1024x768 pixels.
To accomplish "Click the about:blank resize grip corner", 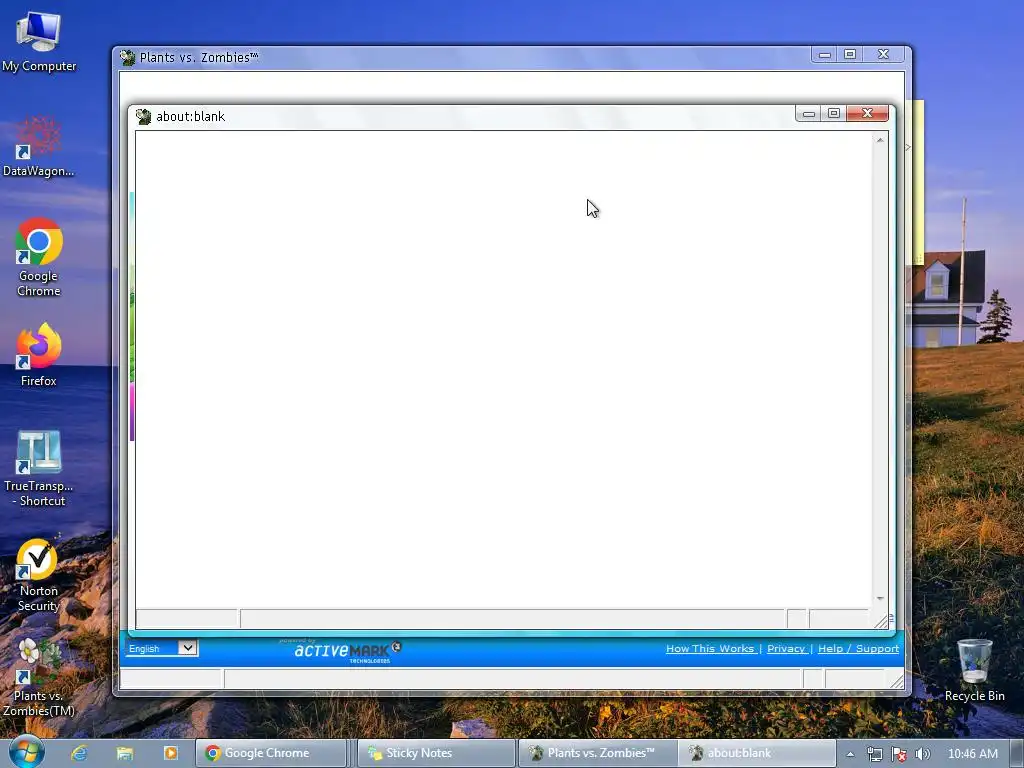I will point(882,620).
